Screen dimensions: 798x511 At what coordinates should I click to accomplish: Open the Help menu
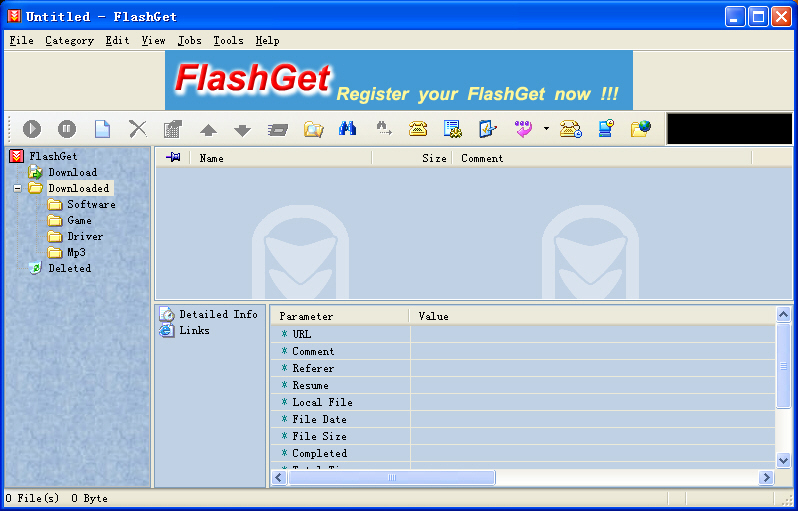(x=267, y=41)
